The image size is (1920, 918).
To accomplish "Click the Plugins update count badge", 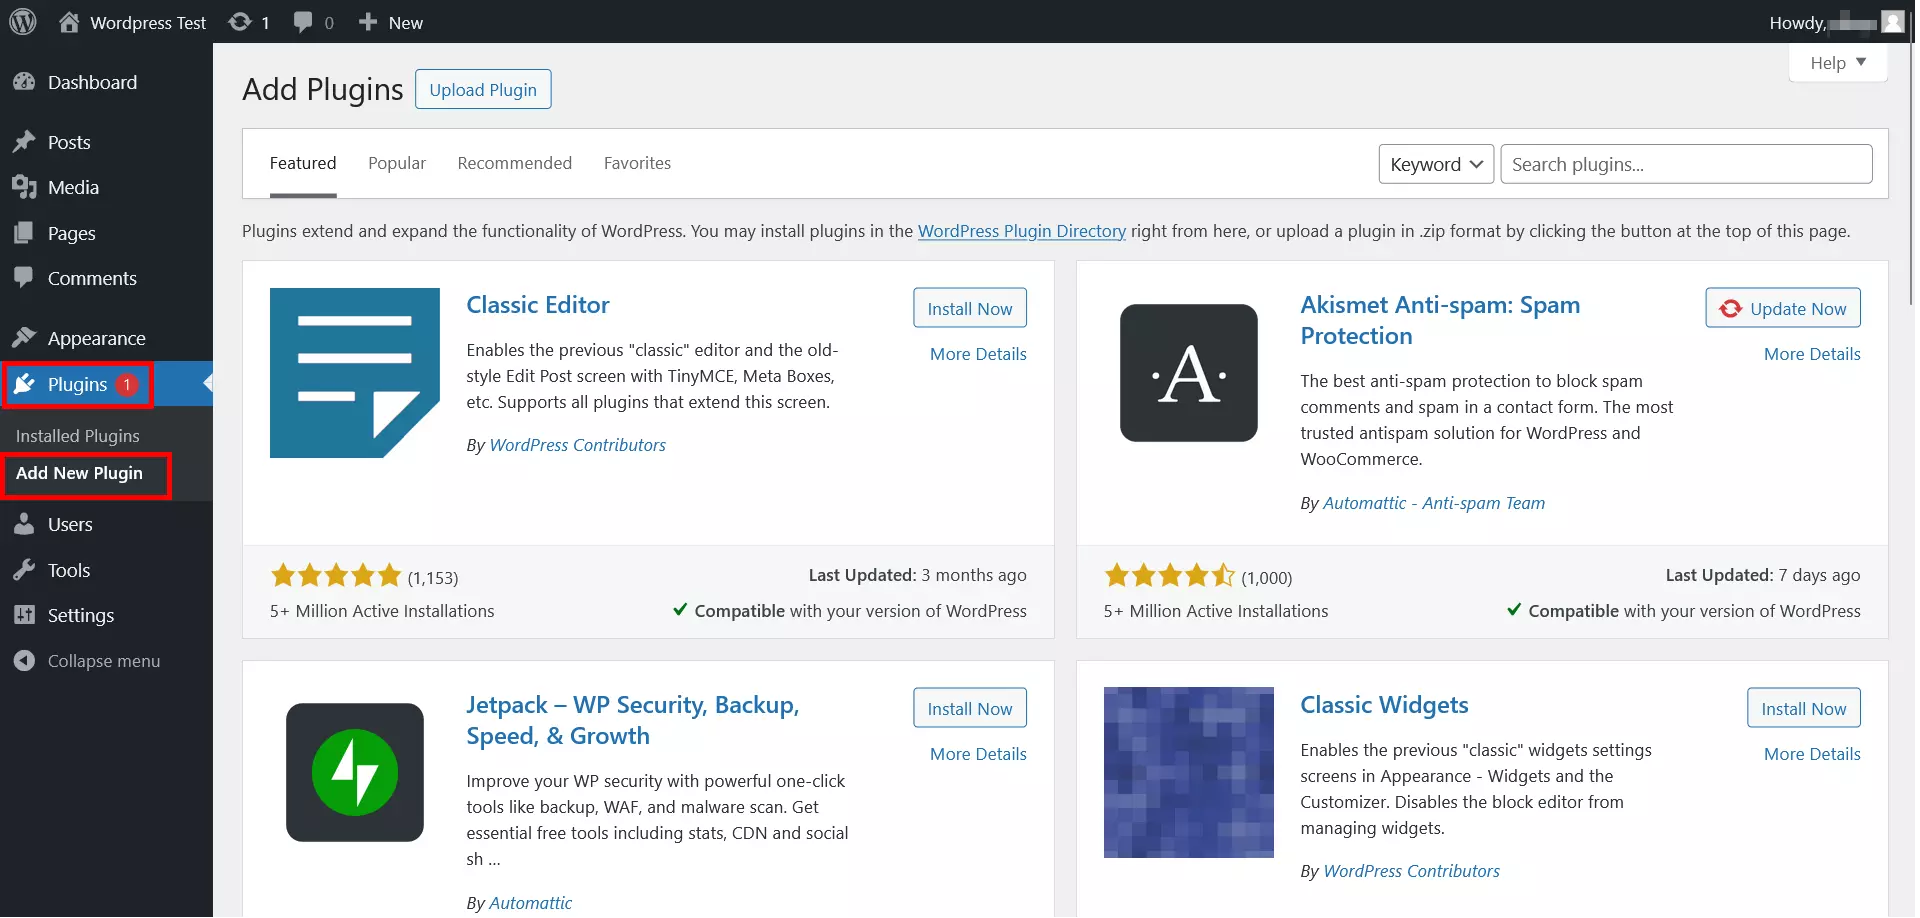I will click(x=127, y=384).
